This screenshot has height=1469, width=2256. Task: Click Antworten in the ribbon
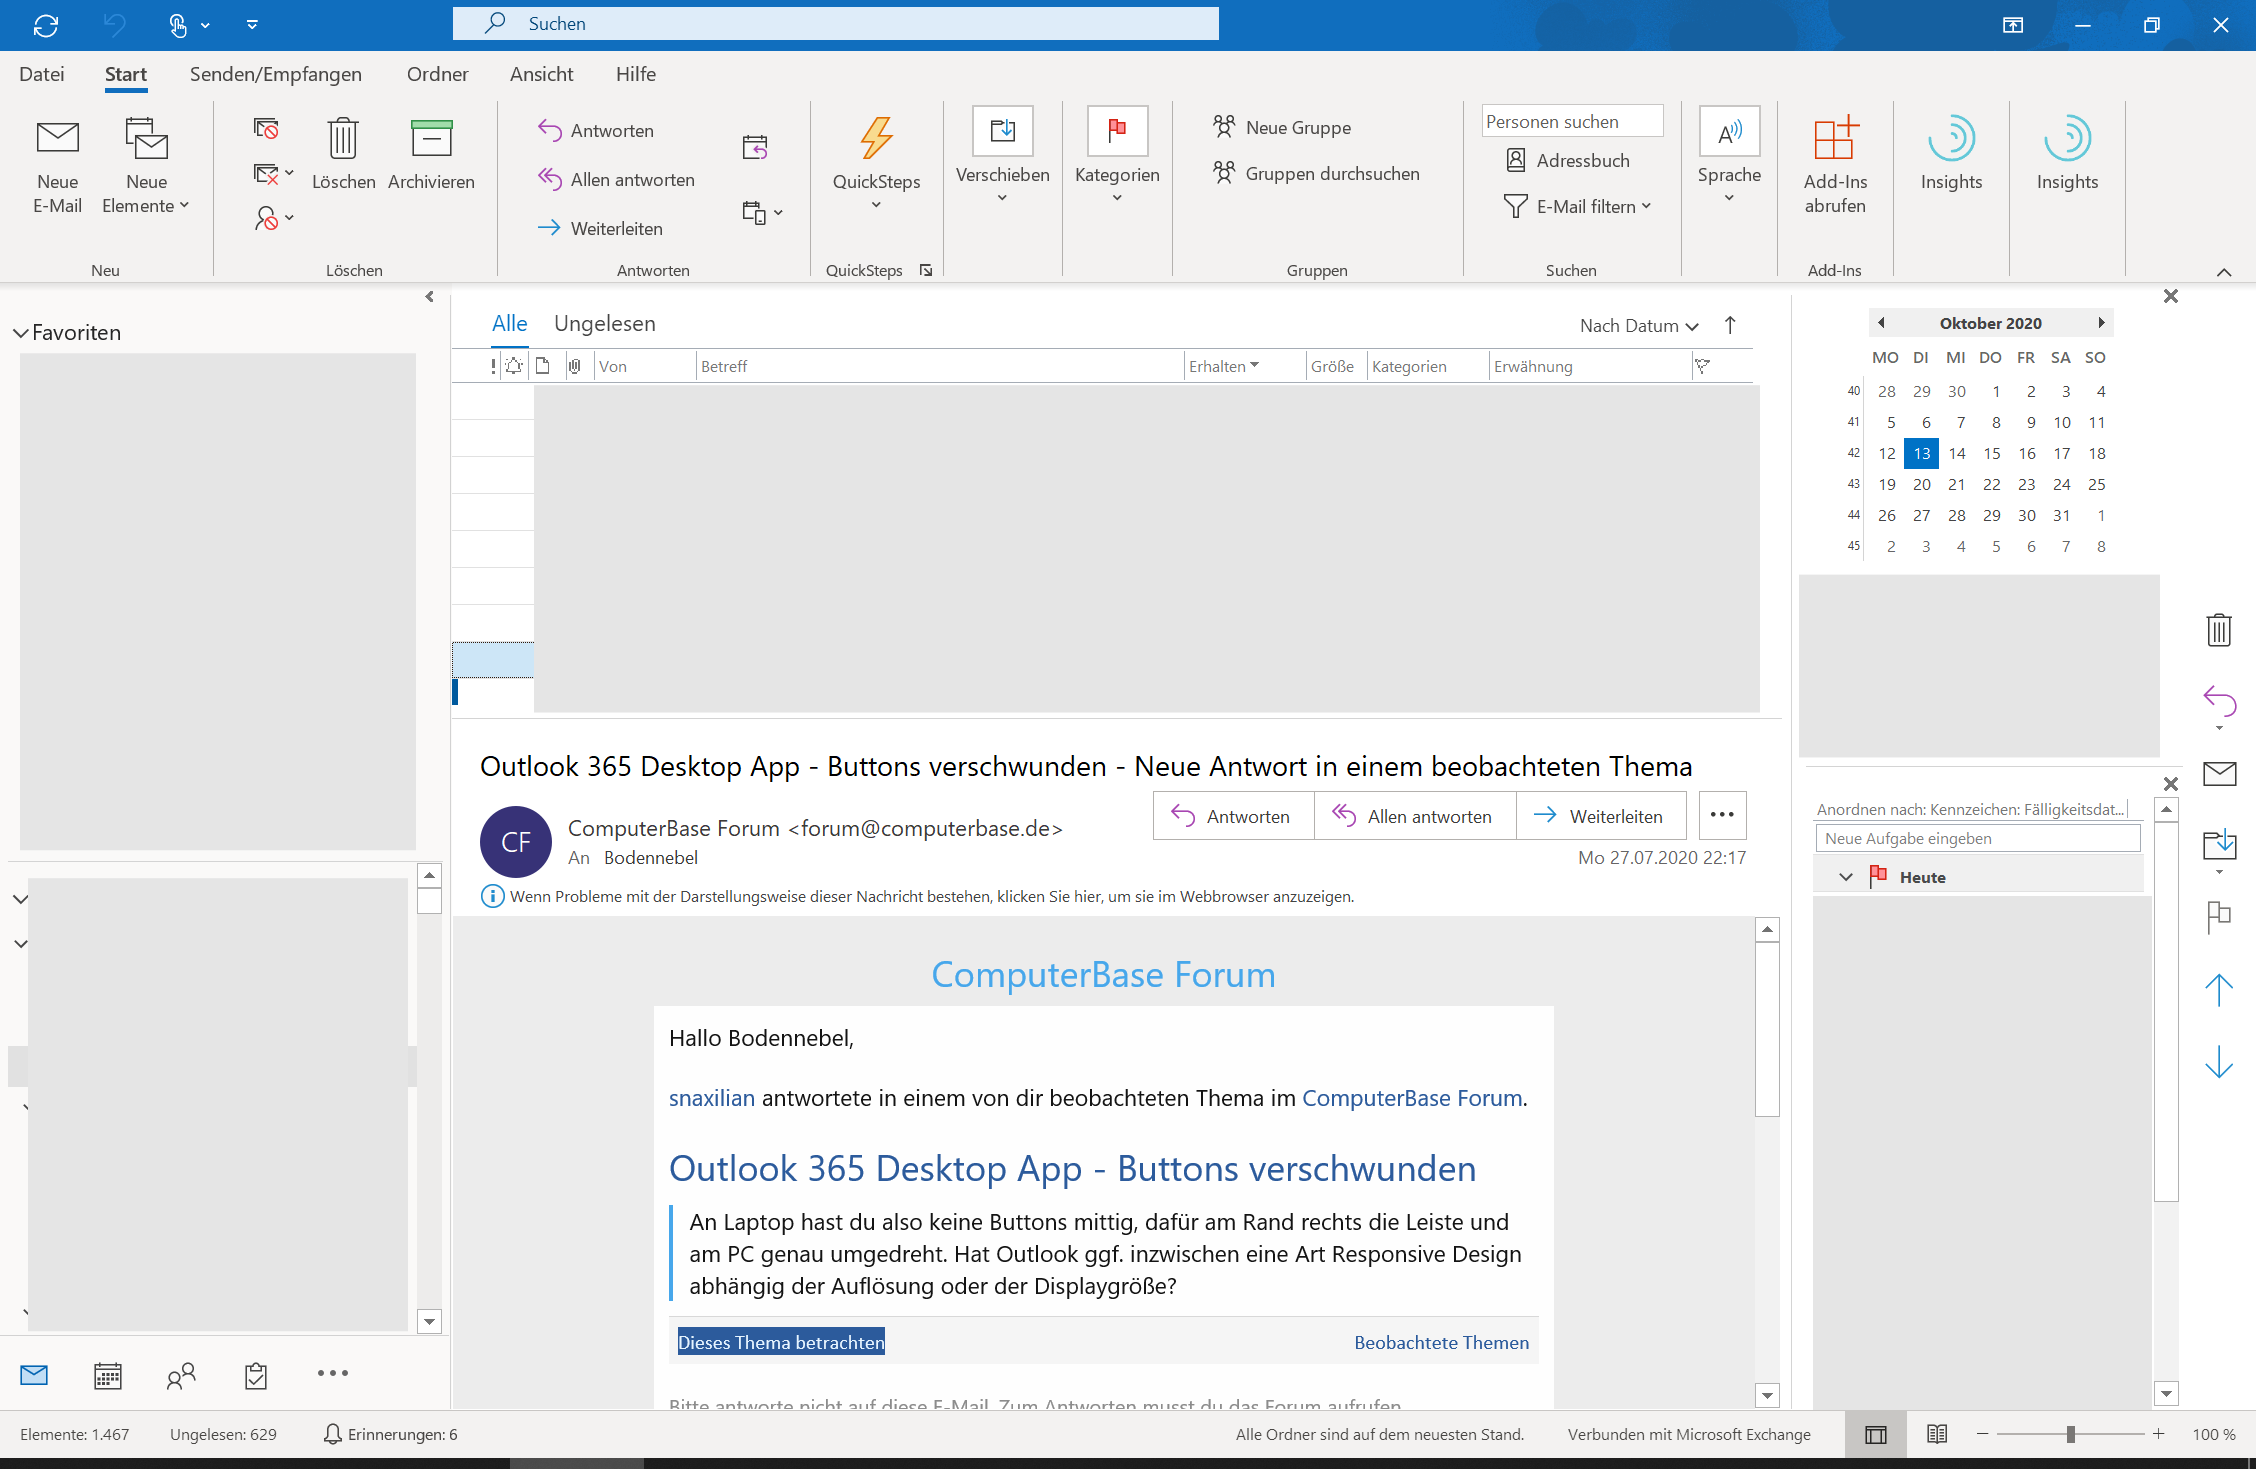(596, 131)
